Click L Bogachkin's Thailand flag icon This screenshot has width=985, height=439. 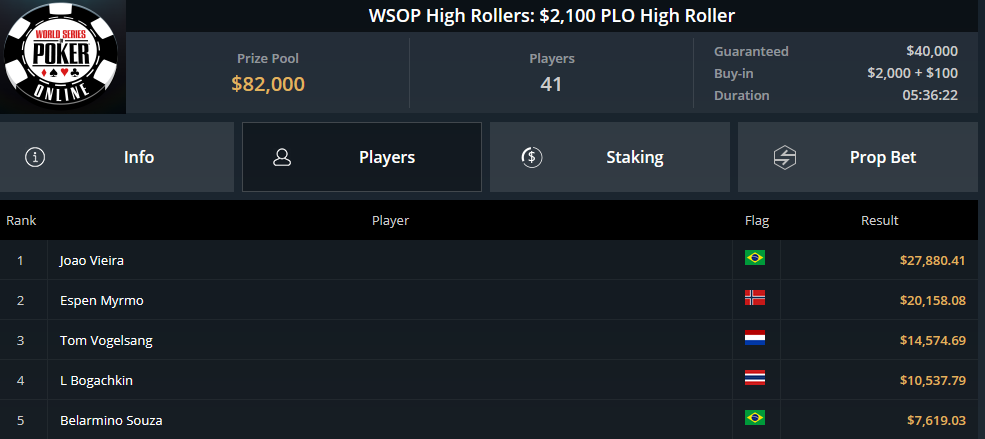[754, 377]
